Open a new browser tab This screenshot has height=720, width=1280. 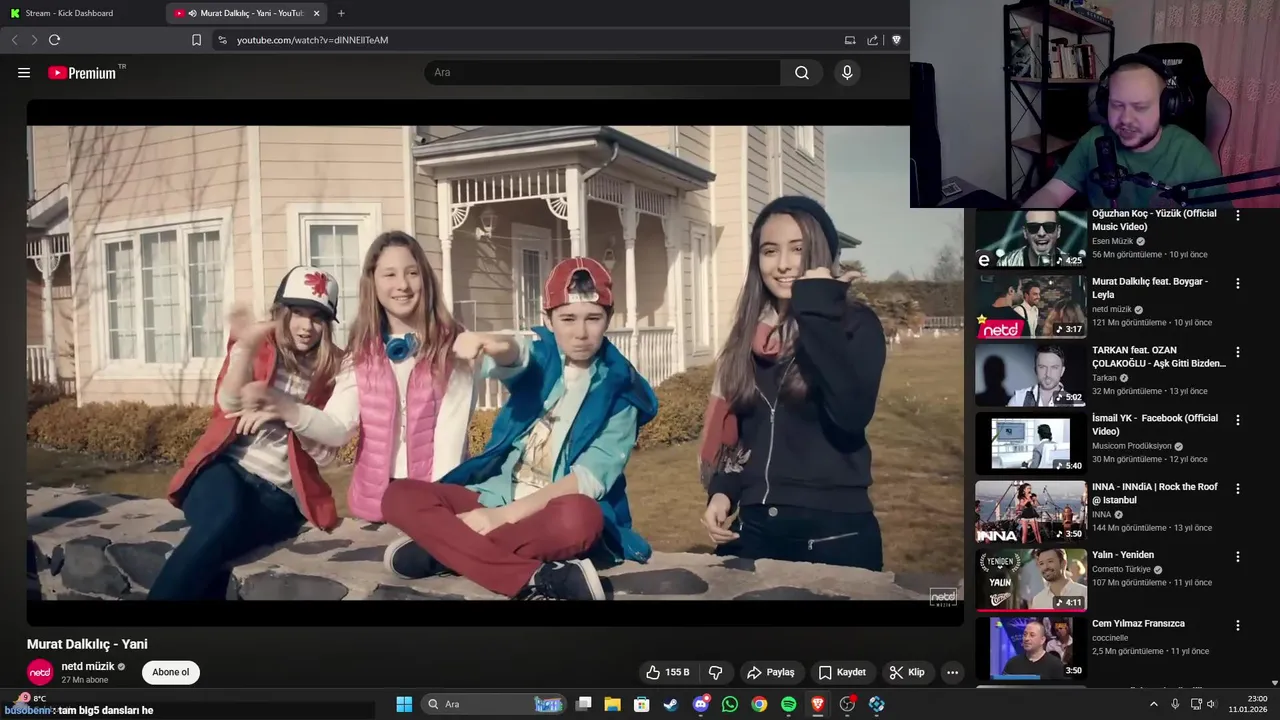341,13
